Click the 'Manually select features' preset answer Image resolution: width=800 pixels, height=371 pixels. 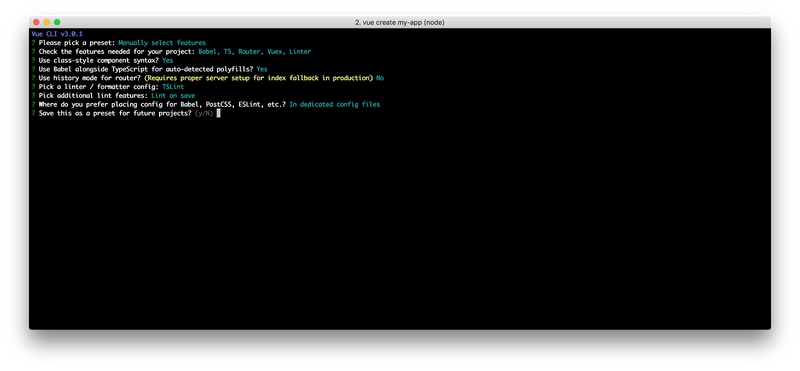[162, 43]
